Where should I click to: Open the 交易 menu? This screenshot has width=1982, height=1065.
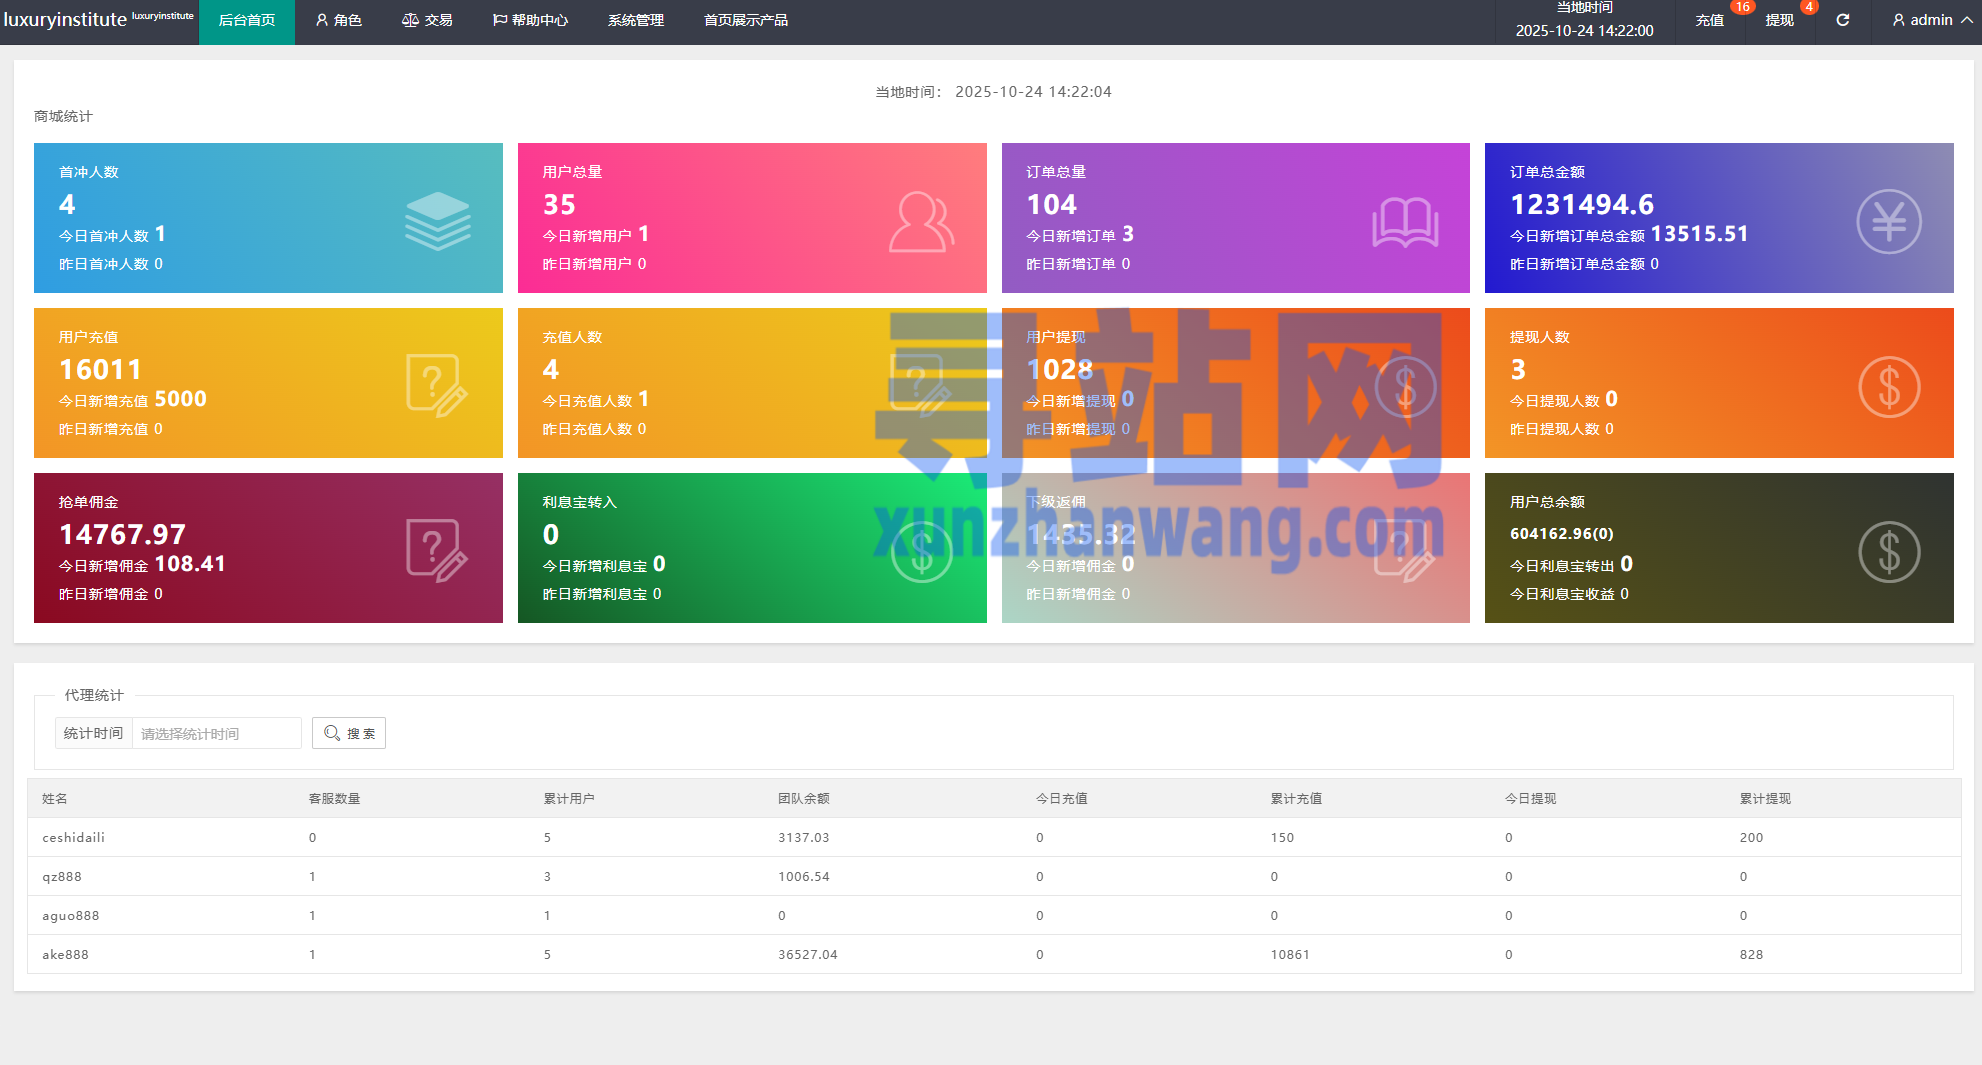point(427,20)
